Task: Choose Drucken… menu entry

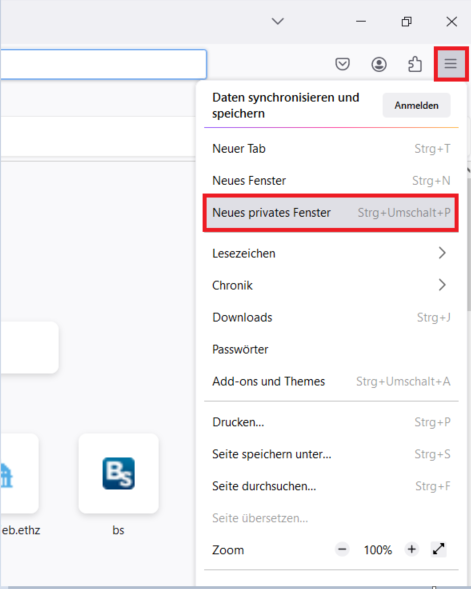Action: coord(331,422)
